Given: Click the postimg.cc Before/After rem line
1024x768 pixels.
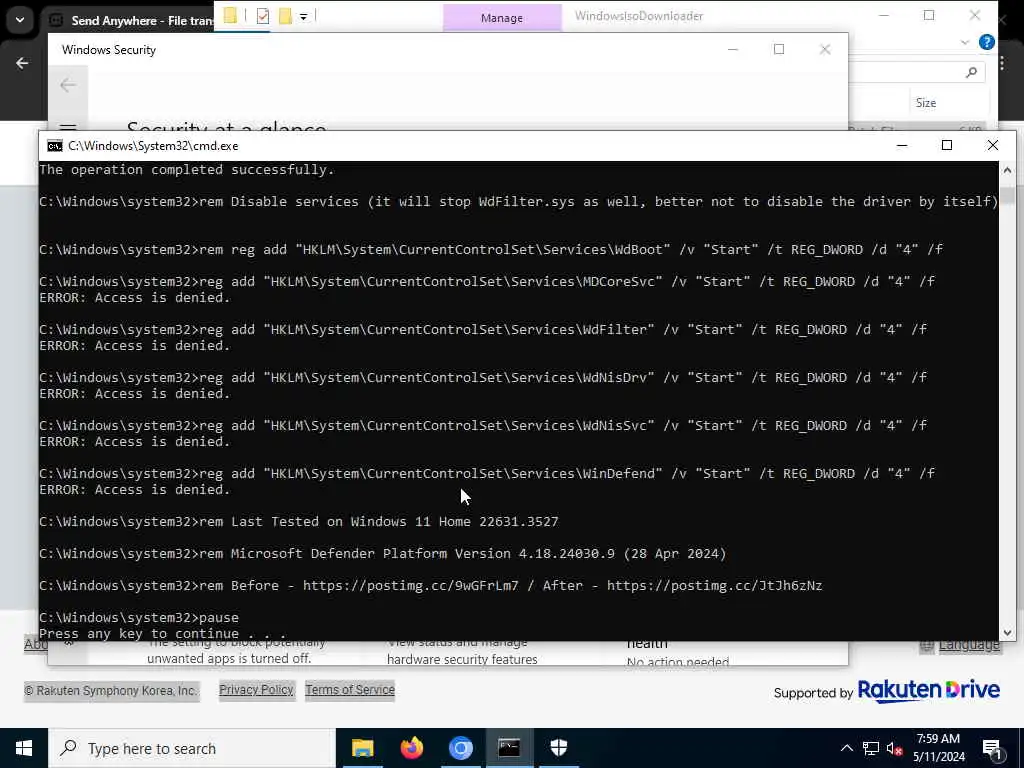Looking at the screenshot, I should coord(430,586).
